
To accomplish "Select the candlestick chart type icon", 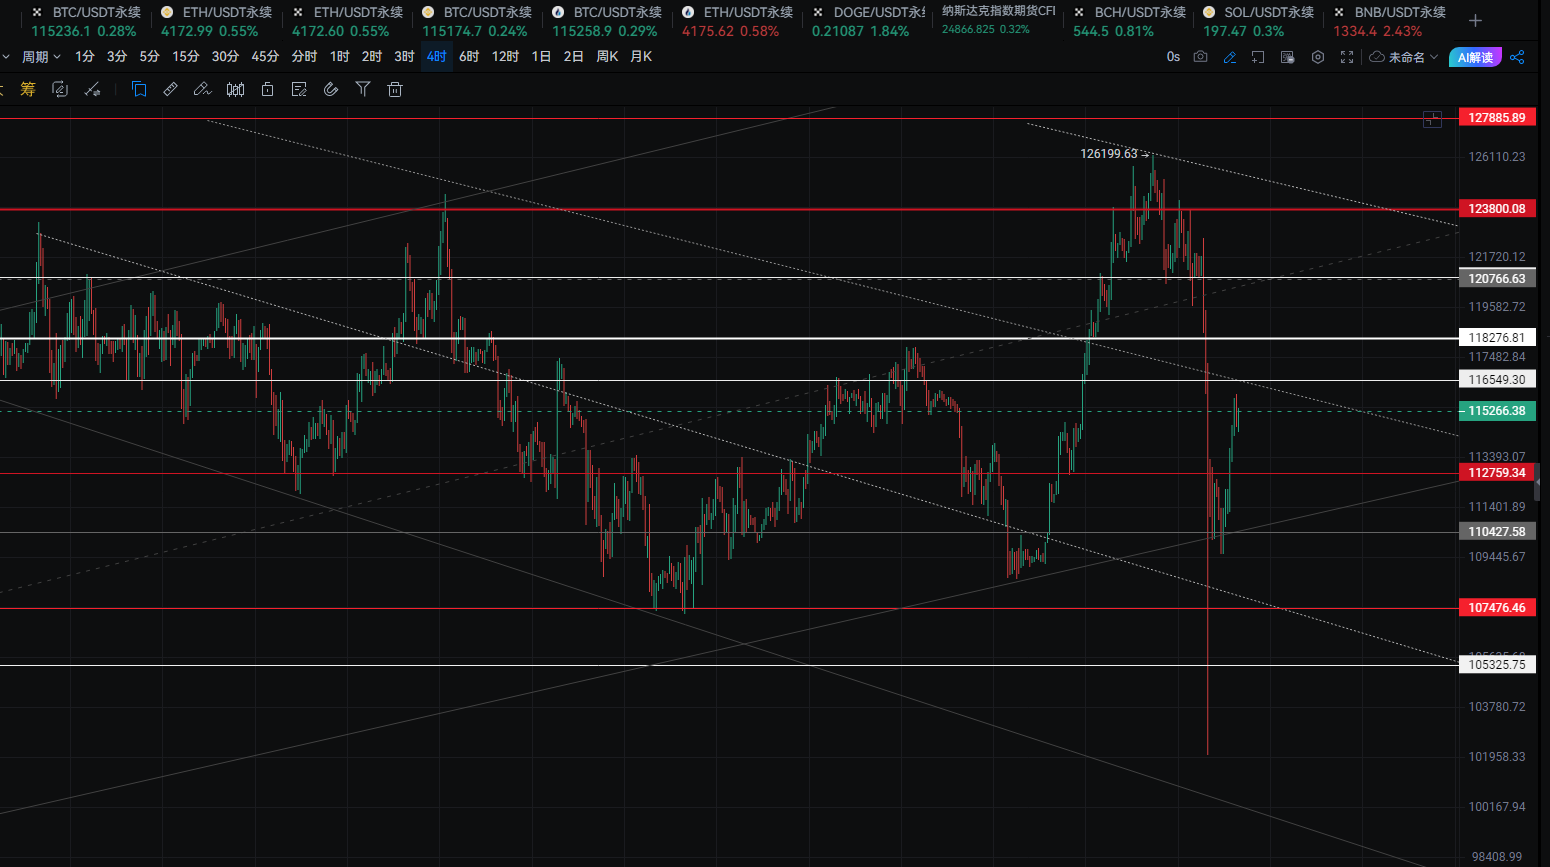I will 235,90.
